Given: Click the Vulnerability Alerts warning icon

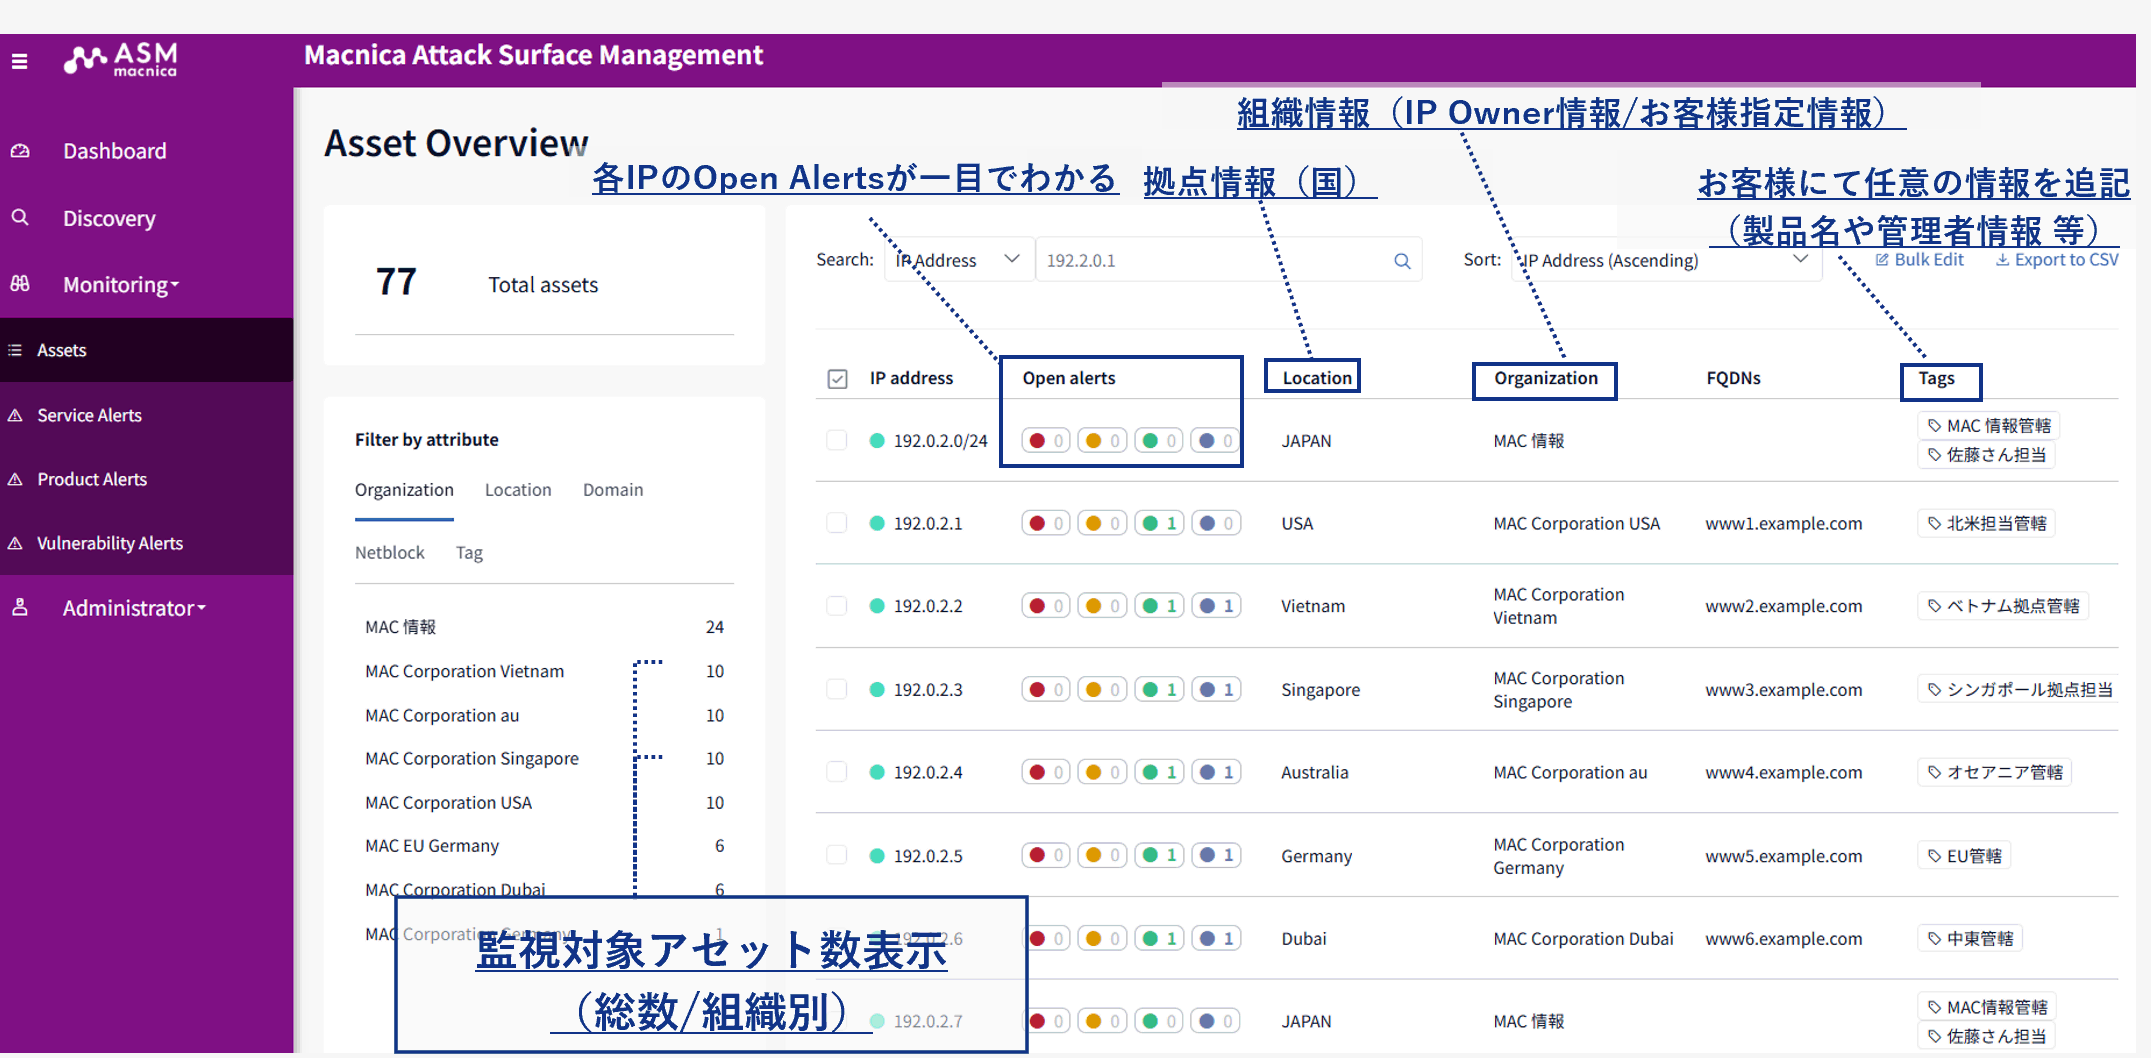Looking at the screenshot, I should (16, 543).
